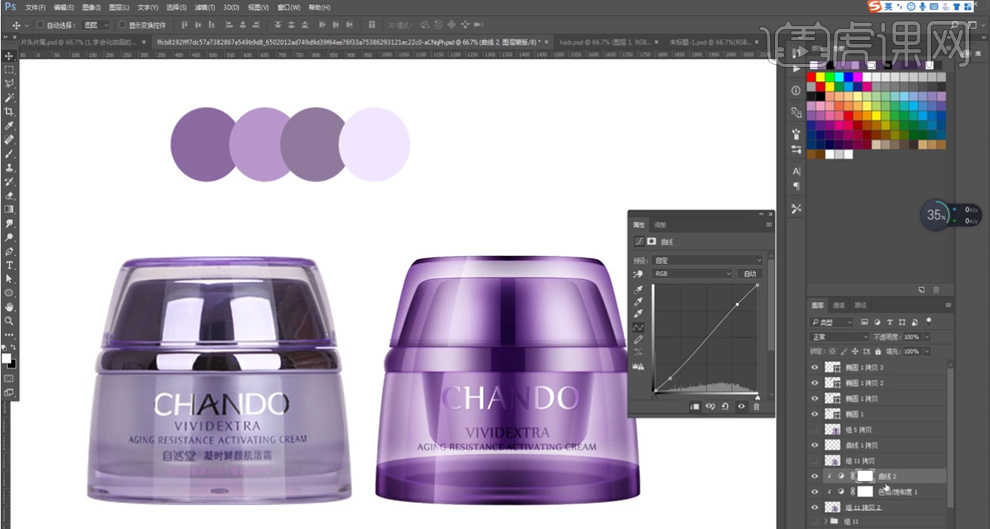Hide the 椭圆 1 拷贝 3 layer
The width and height of the screenshot is (990, 529).
tap(814, 367)
